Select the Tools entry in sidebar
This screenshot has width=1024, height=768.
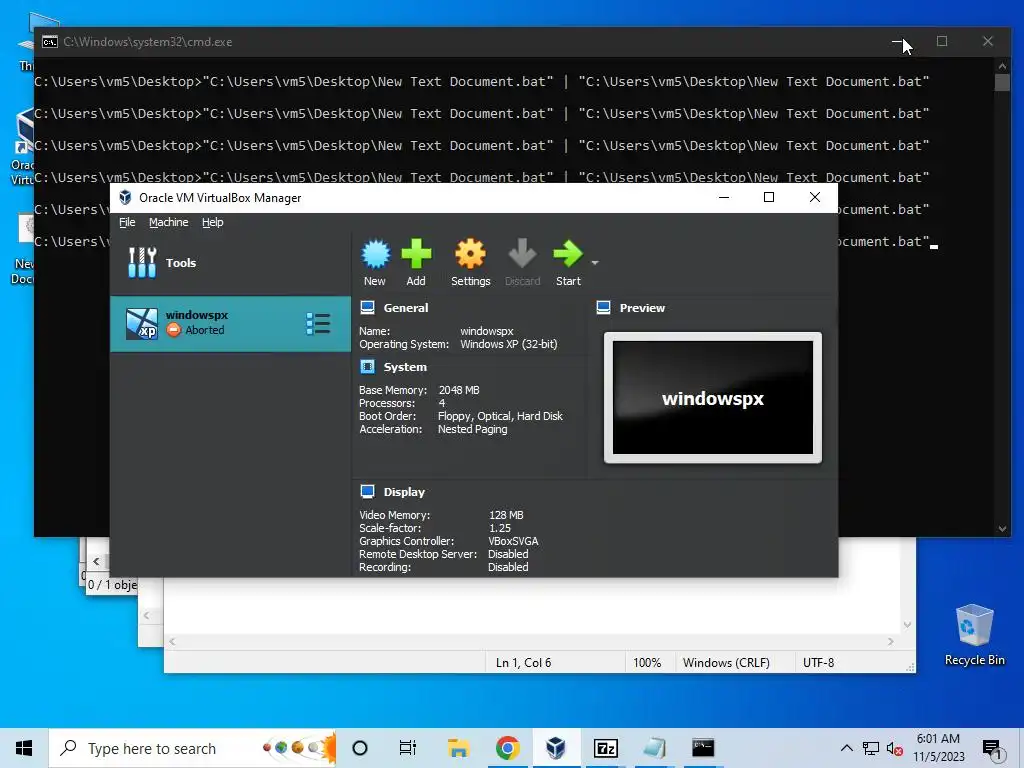click(x=231, y=263)
